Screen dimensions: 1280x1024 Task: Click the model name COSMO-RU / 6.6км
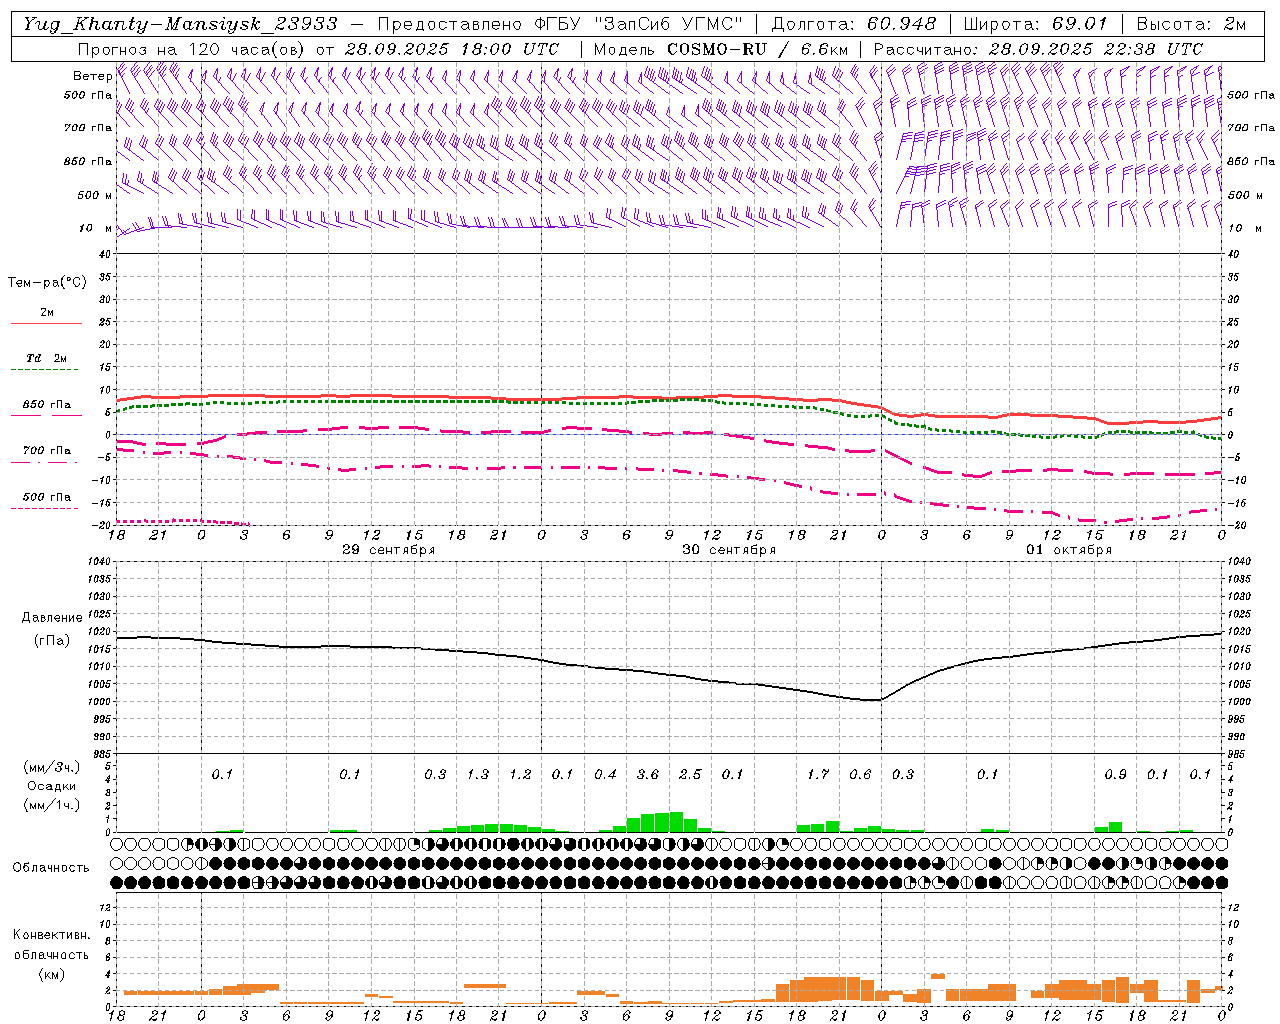757,49
